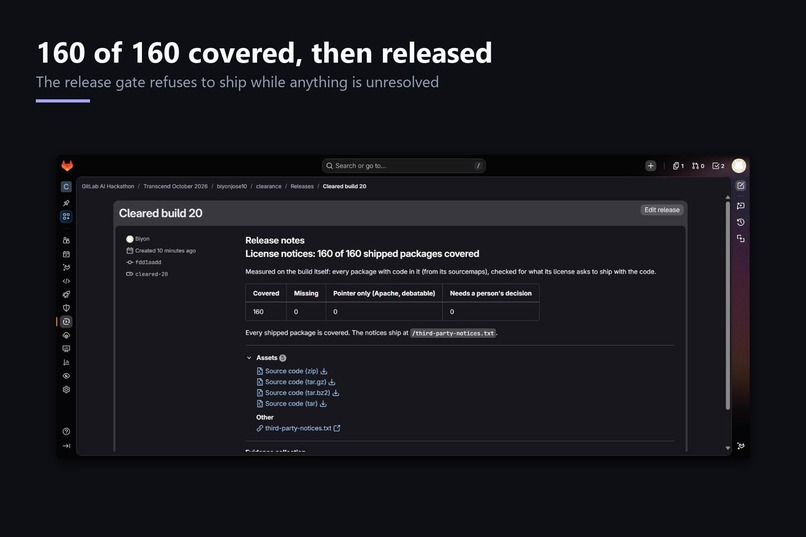
Task: Open the Operate cloud sidebar icon
Action: [66, 335]
